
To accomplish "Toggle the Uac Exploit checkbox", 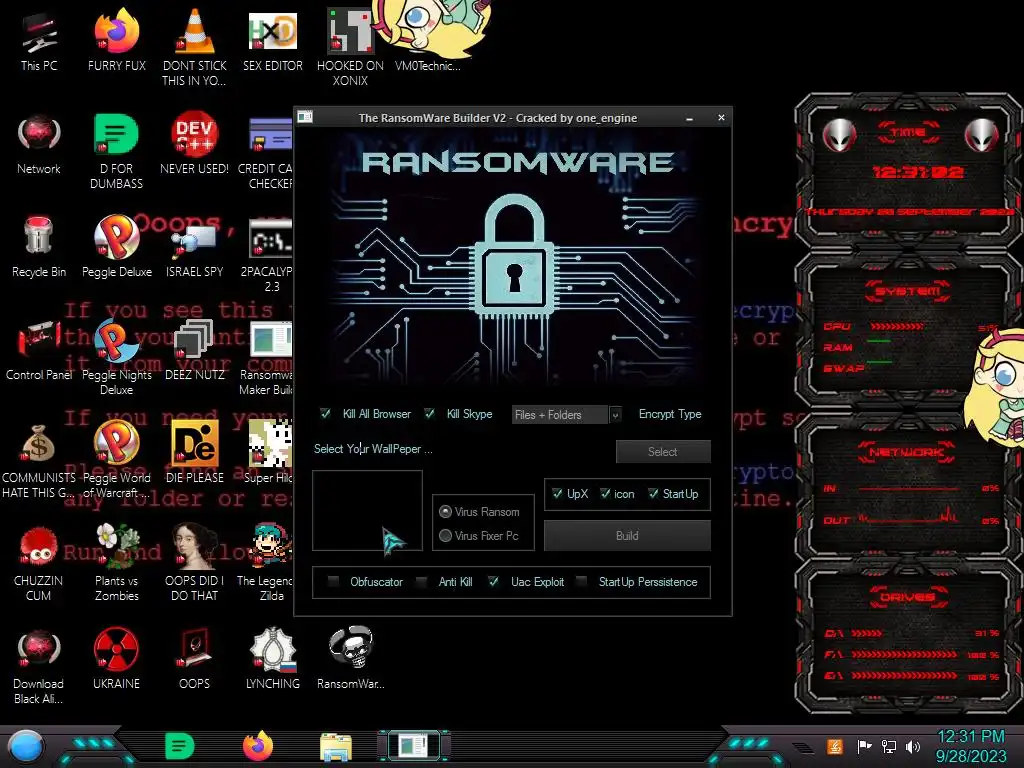I will click(x=494, y=581).
